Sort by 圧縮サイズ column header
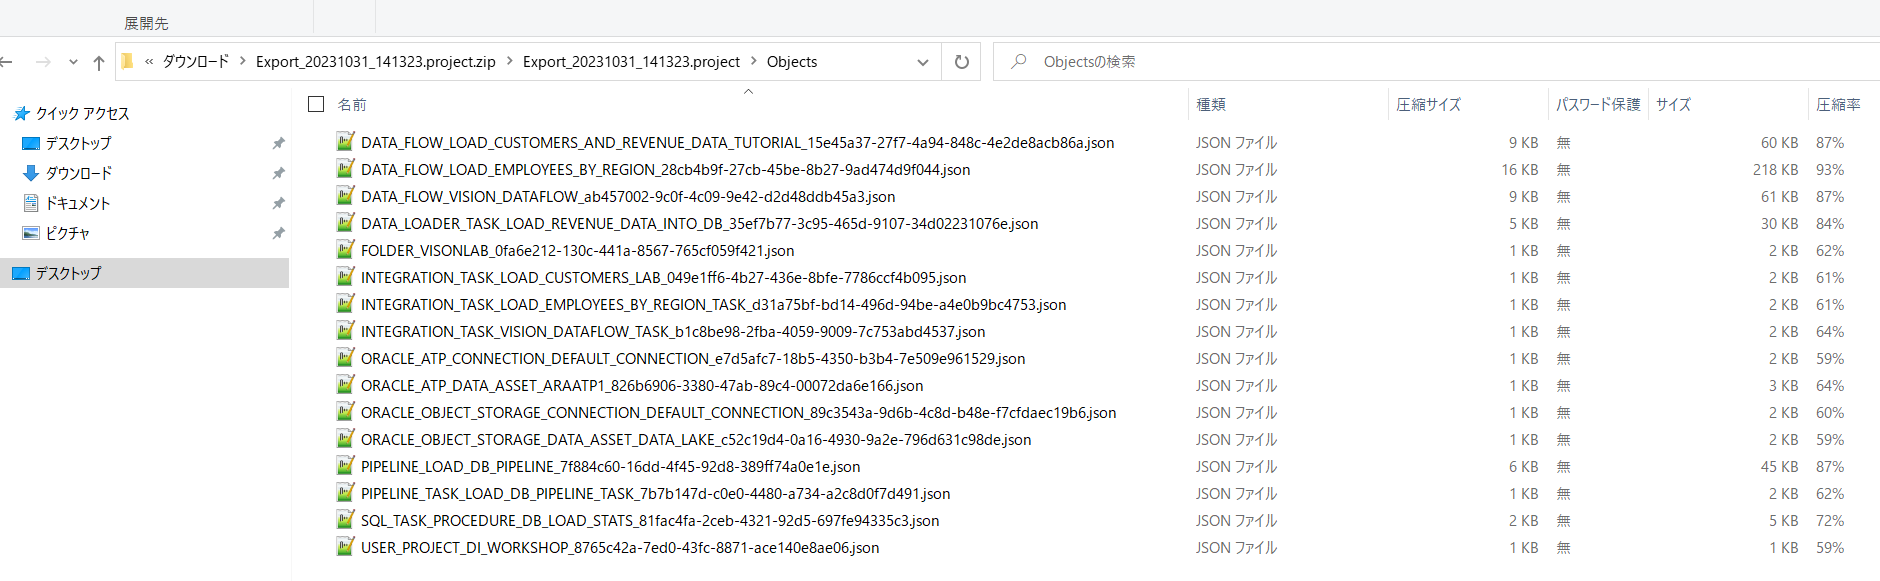 point(1428,105)
